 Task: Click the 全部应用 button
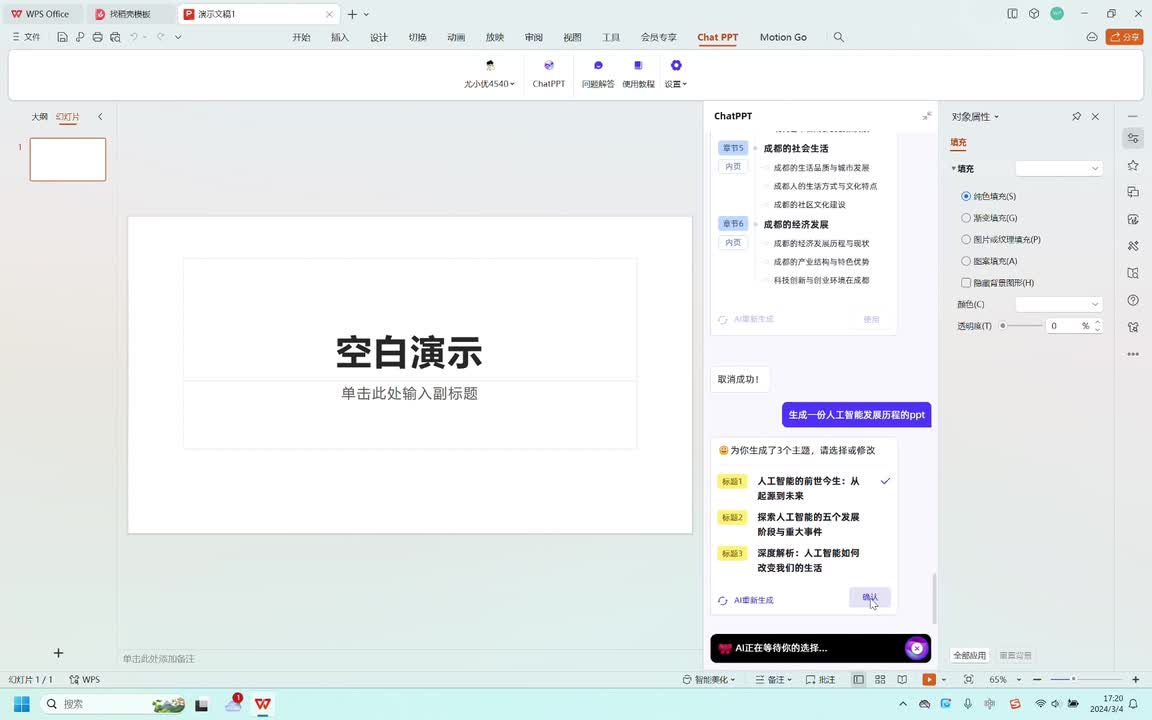(969, 655)
